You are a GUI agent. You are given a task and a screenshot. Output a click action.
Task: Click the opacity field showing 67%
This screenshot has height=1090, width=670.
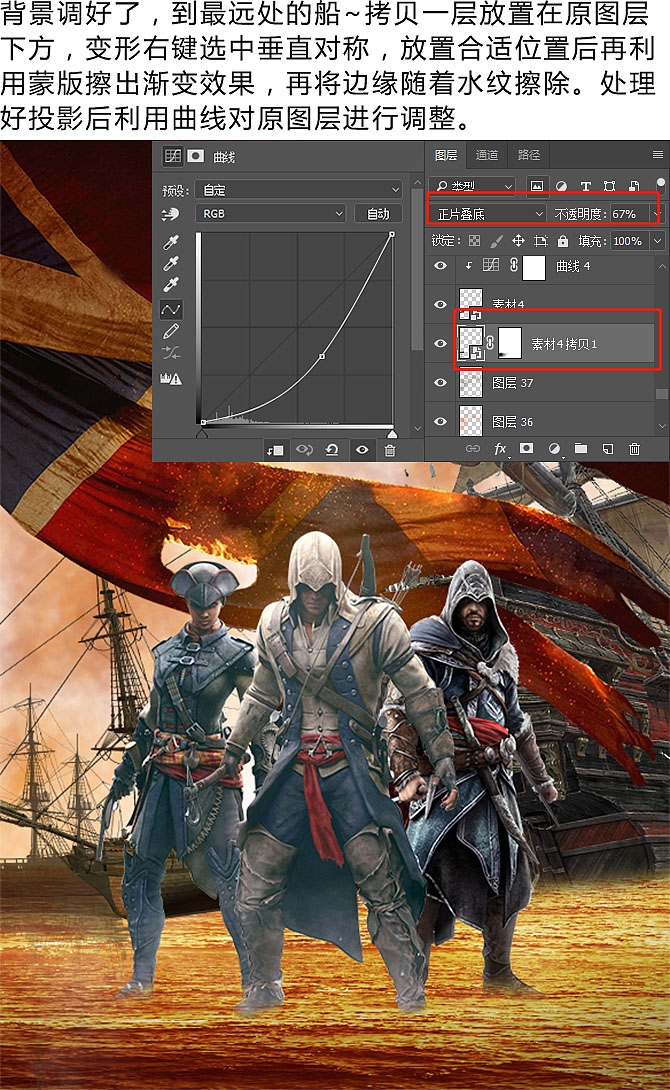628,213
